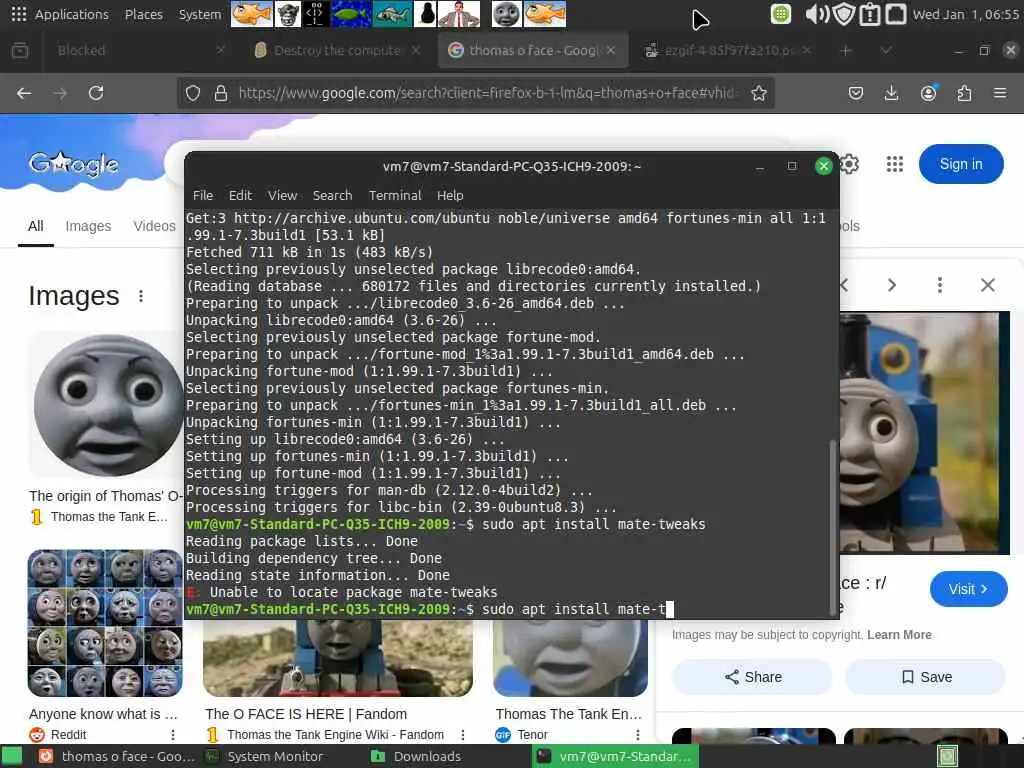This screenshot has width=1024, height=768.
Task: Open a new browser tab
Action: [x=846, y=50]
